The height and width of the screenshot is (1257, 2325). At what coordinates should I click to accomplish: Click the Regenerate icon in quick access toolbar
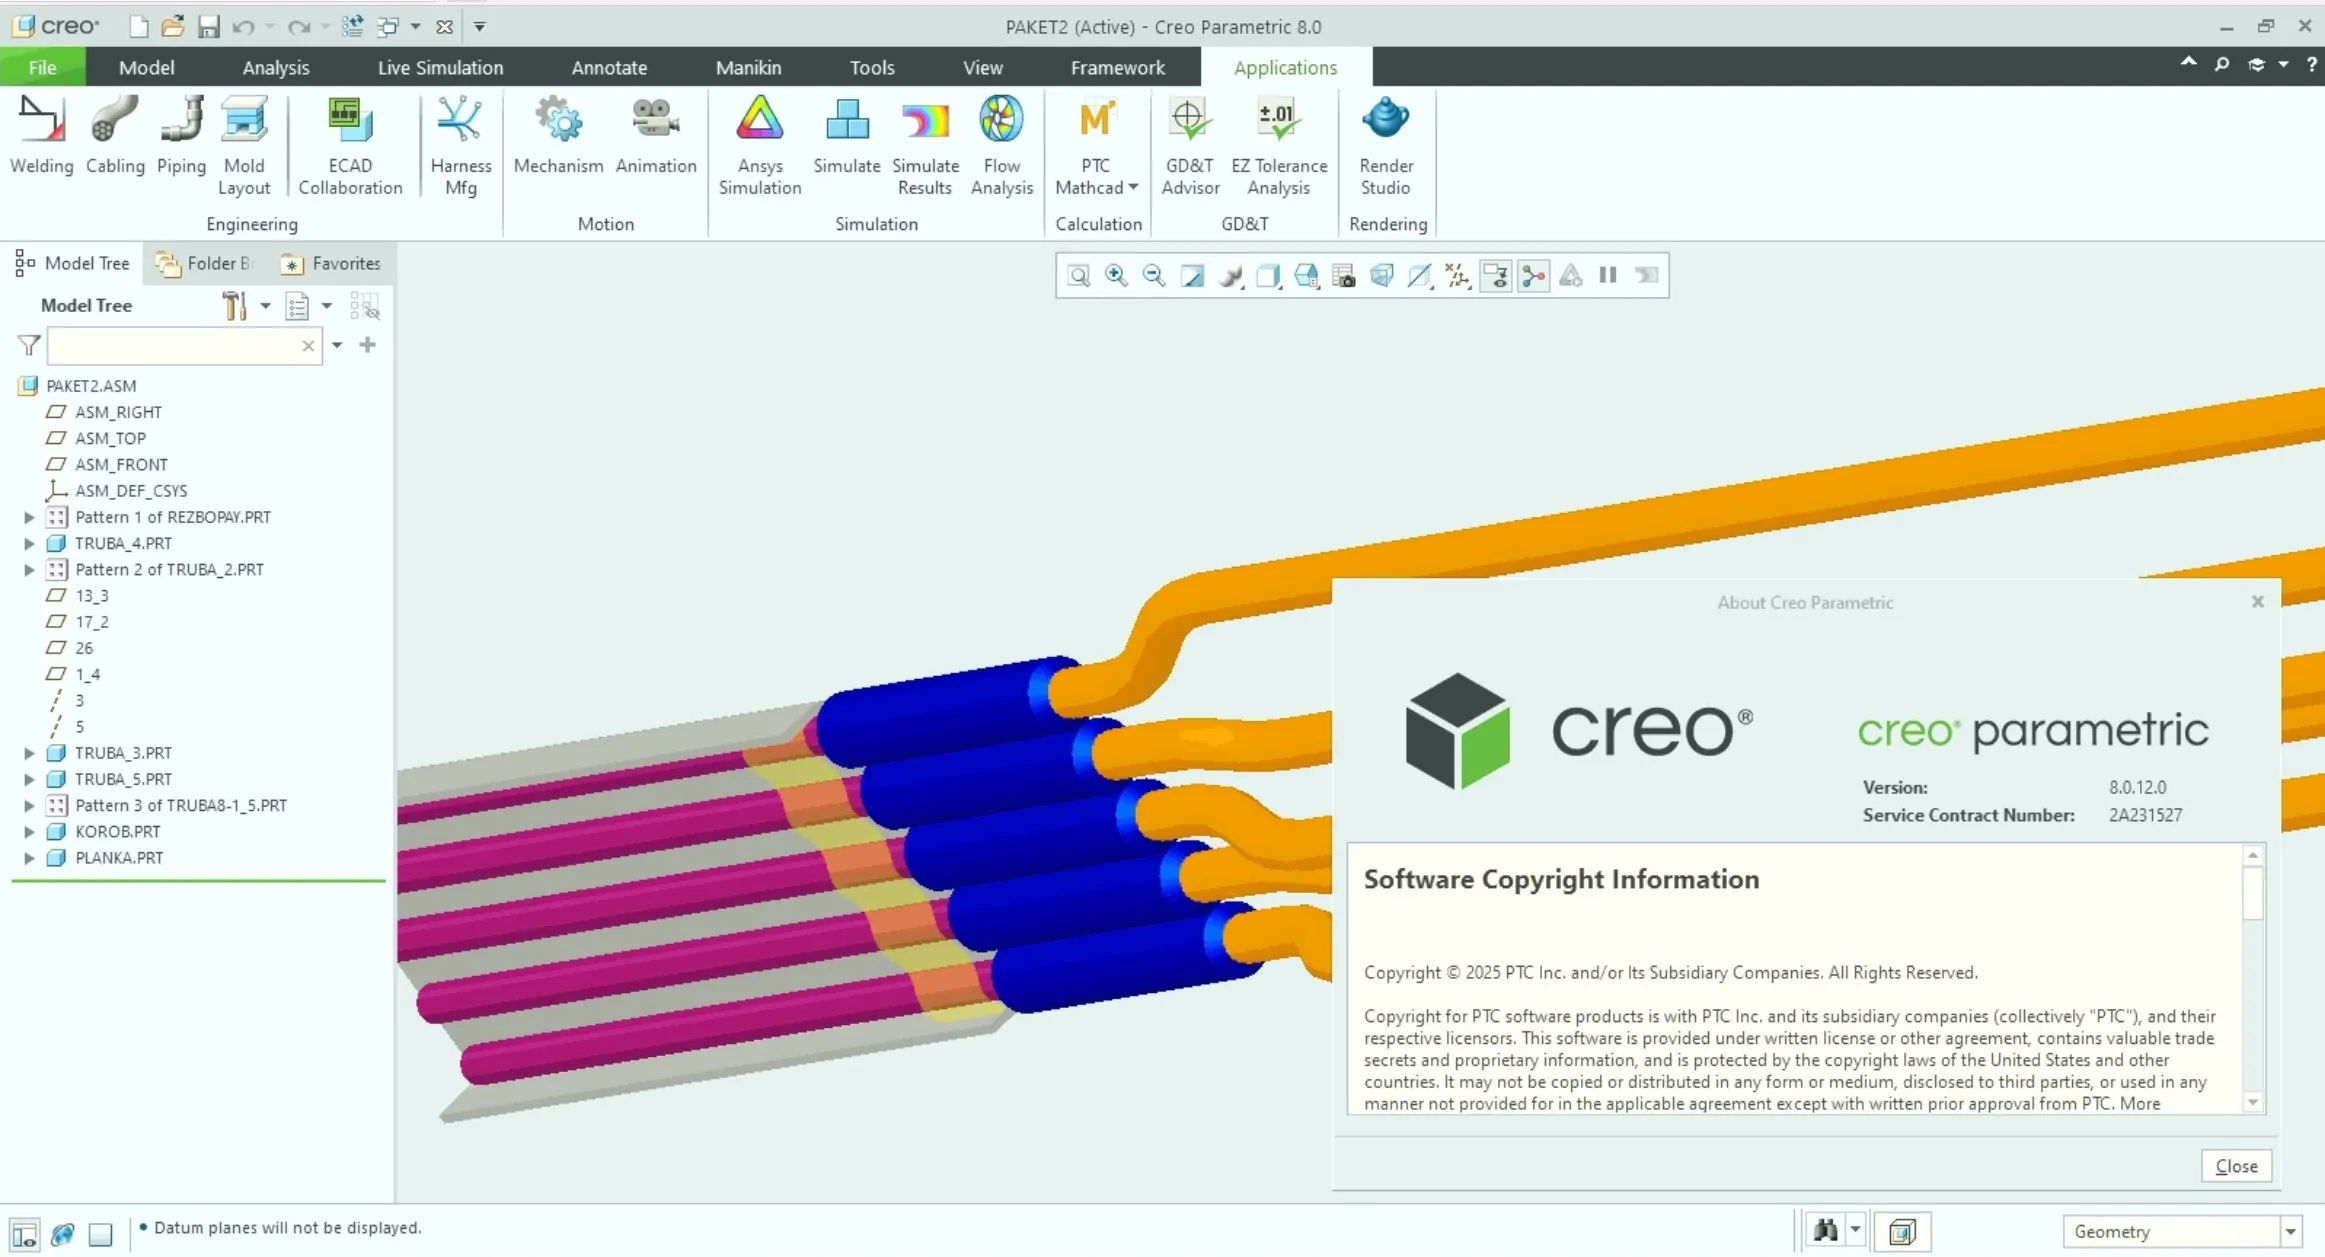click(x=352, y=27)
